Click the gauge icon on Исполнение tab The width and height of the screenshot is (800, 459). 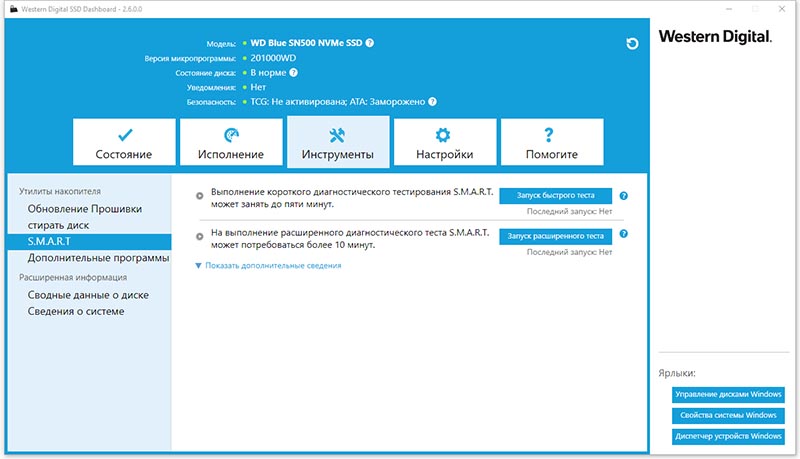[x=231, y=135]
